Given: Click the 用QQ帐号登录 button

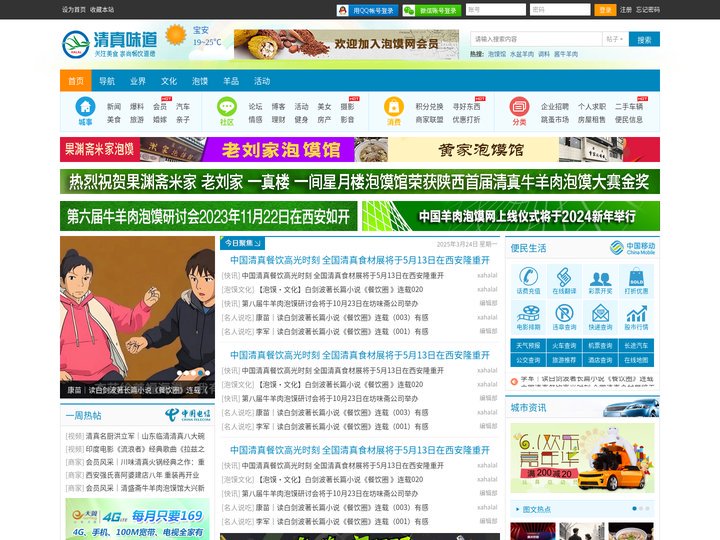Looking at the screenshot, I should pyautogui.click(x=367, y=10).
